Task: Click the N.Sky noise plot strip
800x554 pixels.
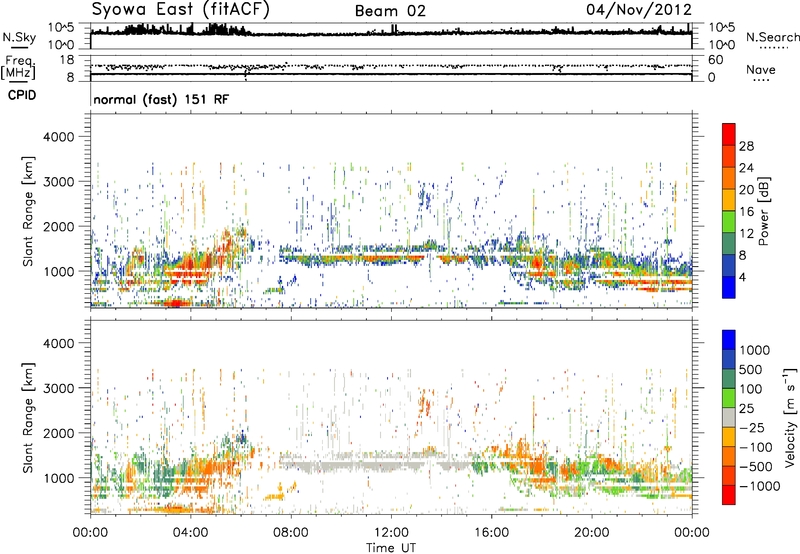Action: click(x=391, y=36)
